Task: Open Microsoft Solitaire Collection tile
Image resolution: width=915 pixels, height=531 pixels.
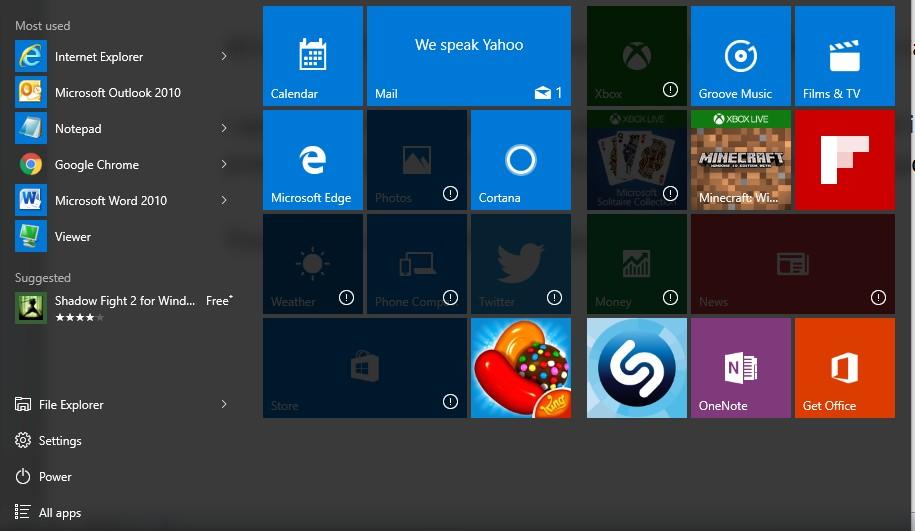Action: pyautogui.click(x=637, y=160)
